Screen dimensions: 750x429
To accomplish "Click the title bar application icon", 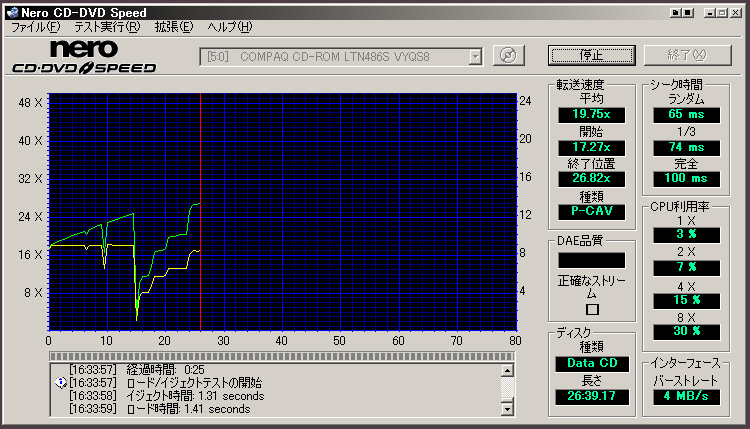I will 11,11.
